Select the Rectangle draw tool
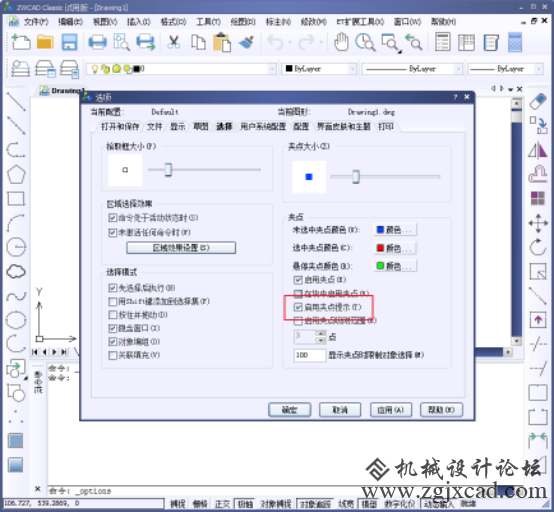The width and height of the screenshot is (554, 512). pos(16,199)
